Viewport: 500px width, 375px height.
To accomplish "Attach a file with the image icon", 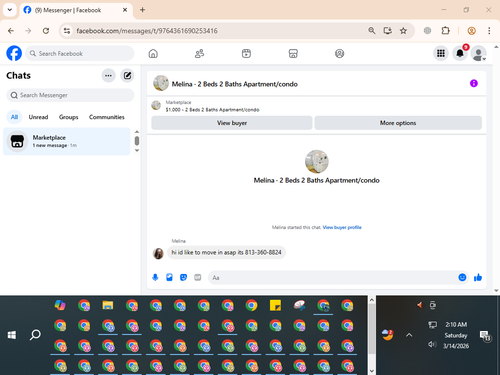I will pos(169,277).
